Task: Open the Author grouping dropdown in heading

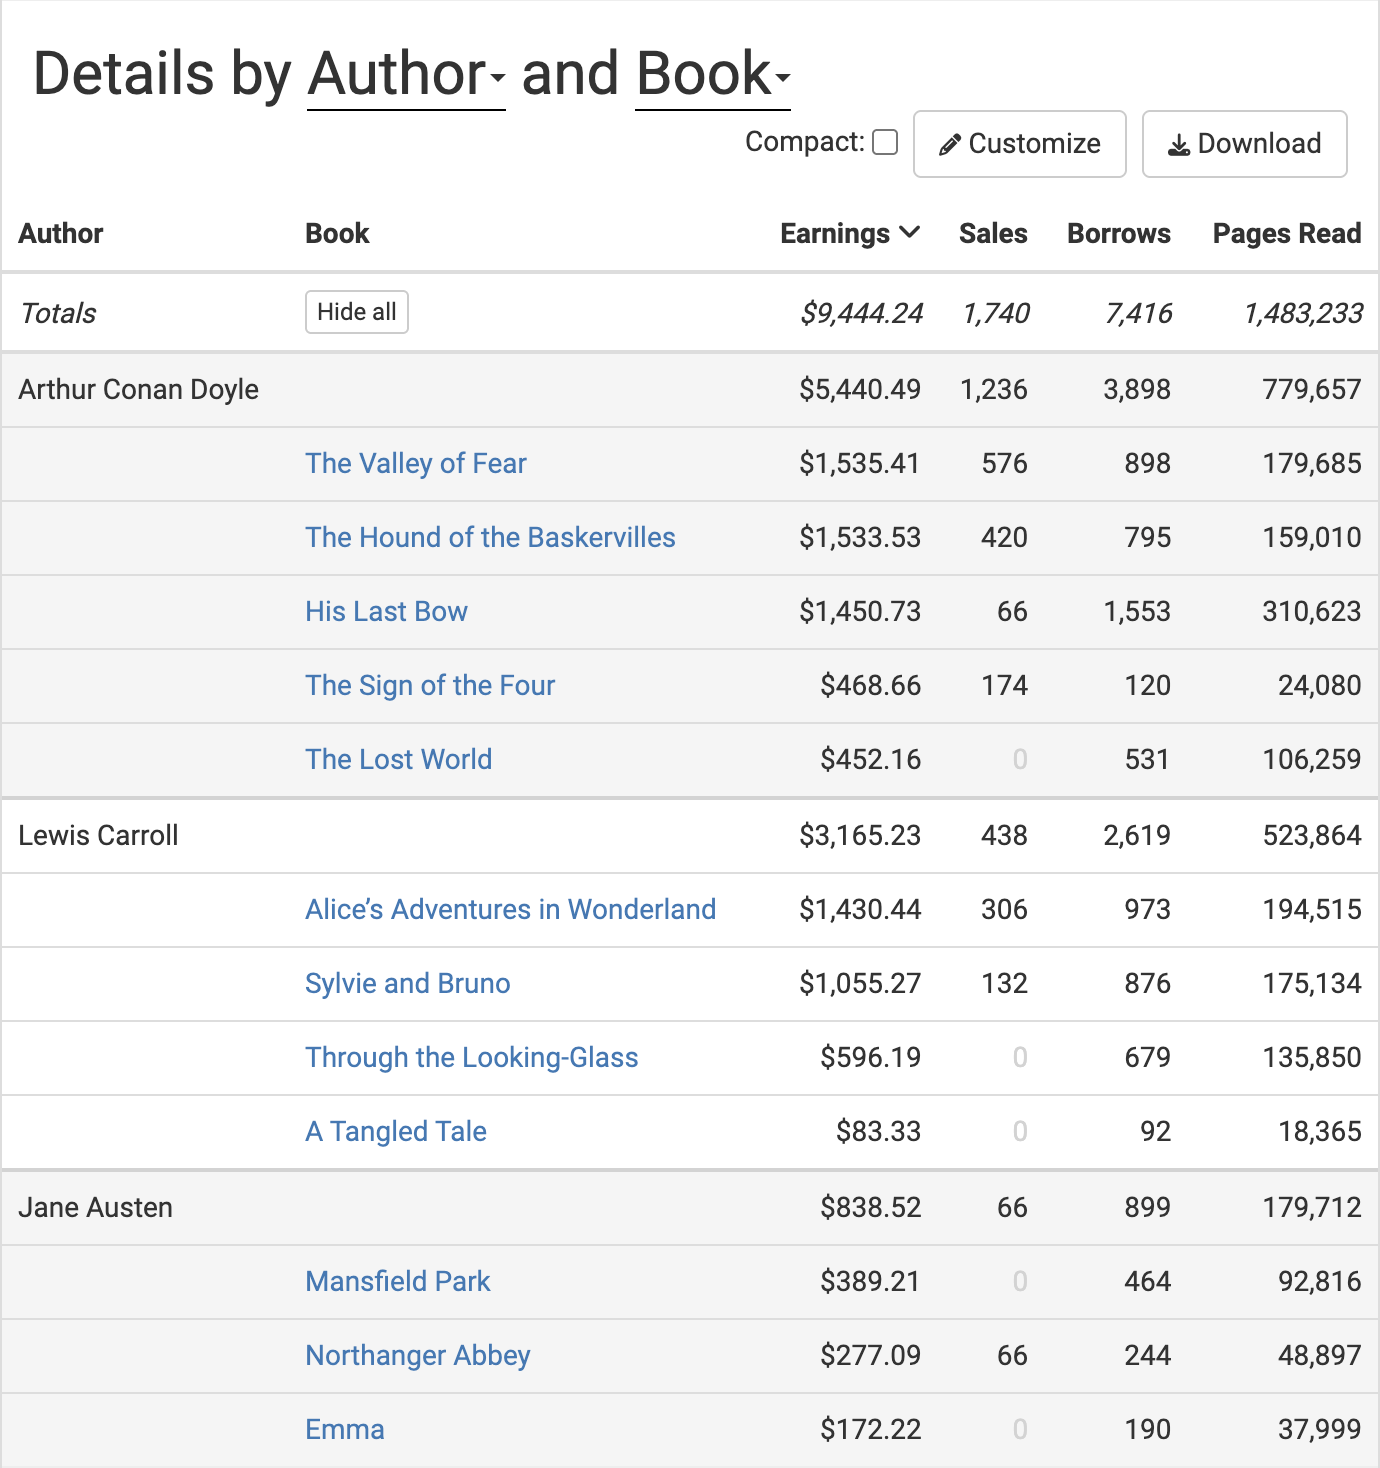Action: (406, 75)
